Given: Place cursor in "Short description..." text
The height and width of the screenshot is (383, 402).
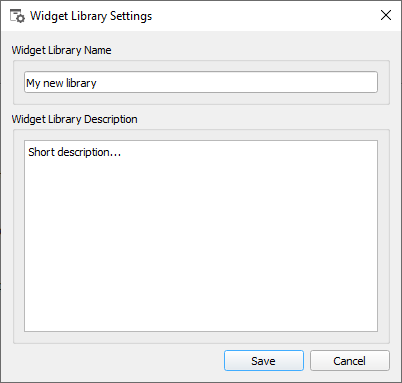Looking at the screenshot, I should (74, 152).
